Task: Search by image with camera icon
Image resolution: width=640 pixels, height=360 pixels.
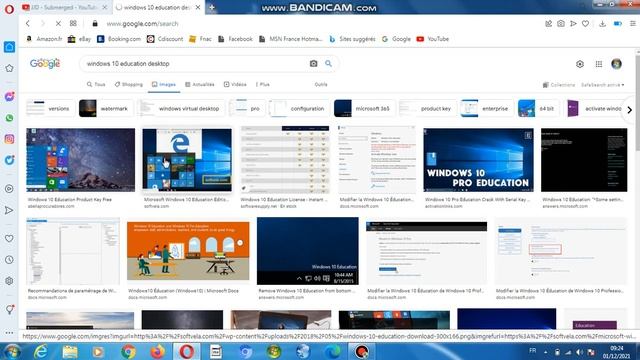Action: click(313, 64)
